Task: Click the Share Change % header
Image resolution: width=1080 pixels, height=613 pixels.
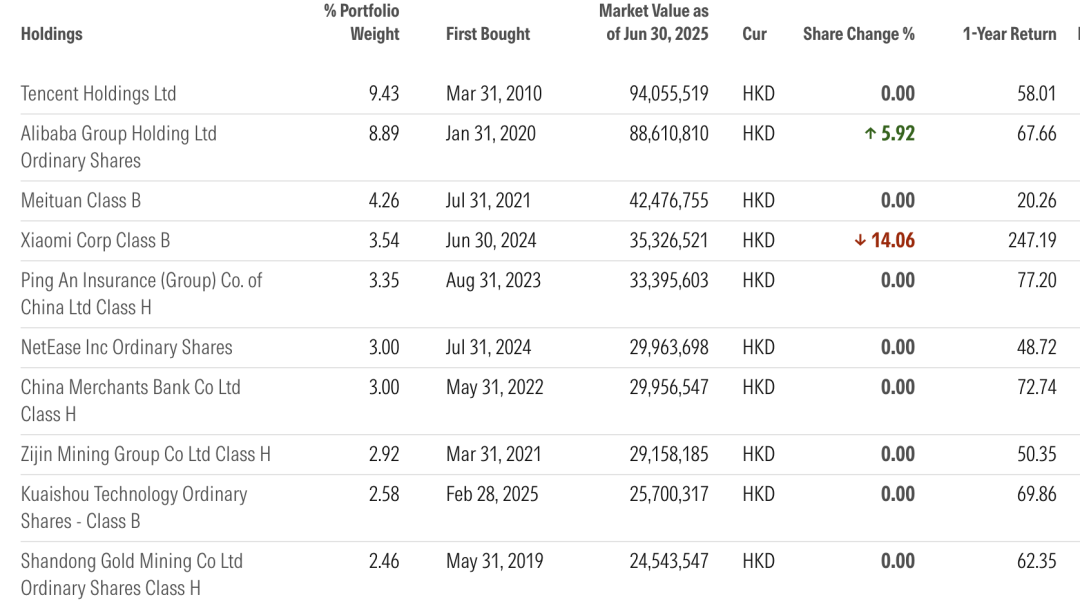Action: tap(858, 34)
